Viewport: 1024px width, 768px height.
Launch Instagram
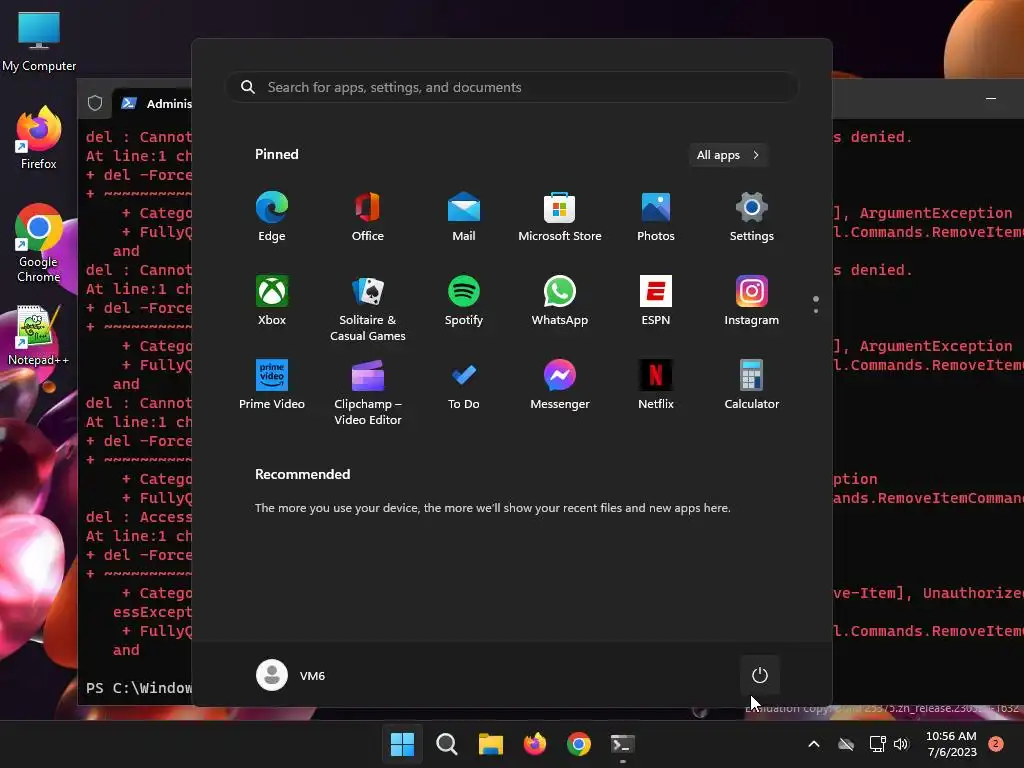click(x=752, y=301)
